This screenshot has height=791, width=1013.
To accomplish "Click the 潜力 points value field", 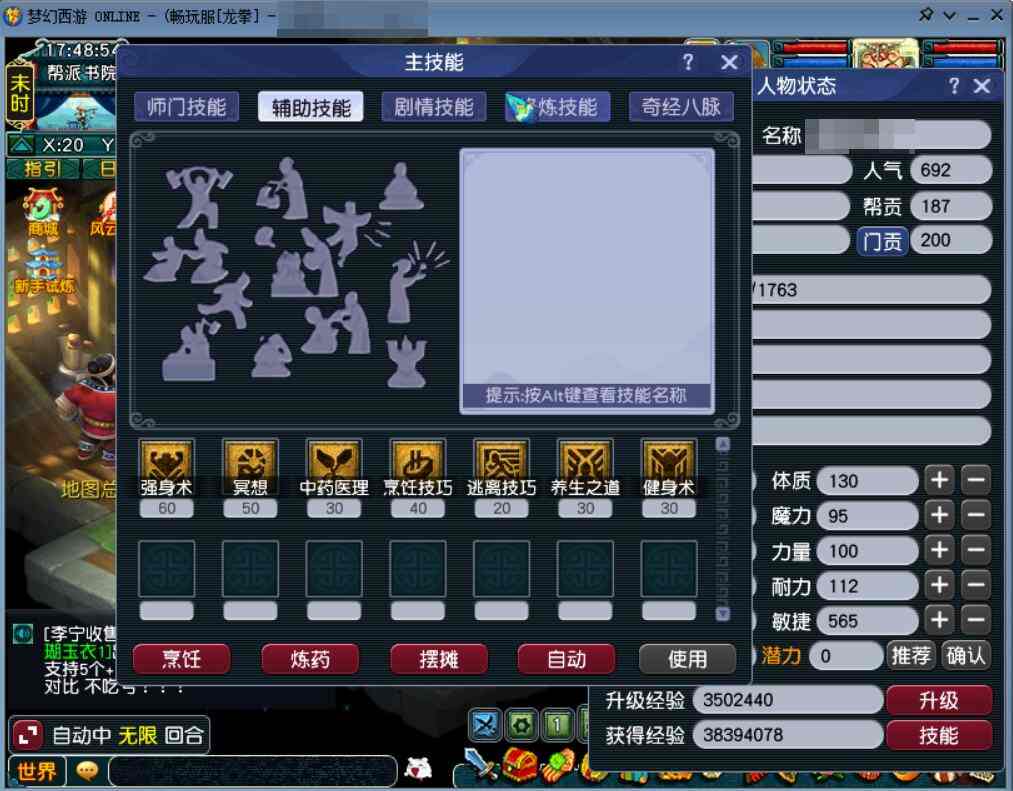I will pyautogui.click(x=846, y=656).
